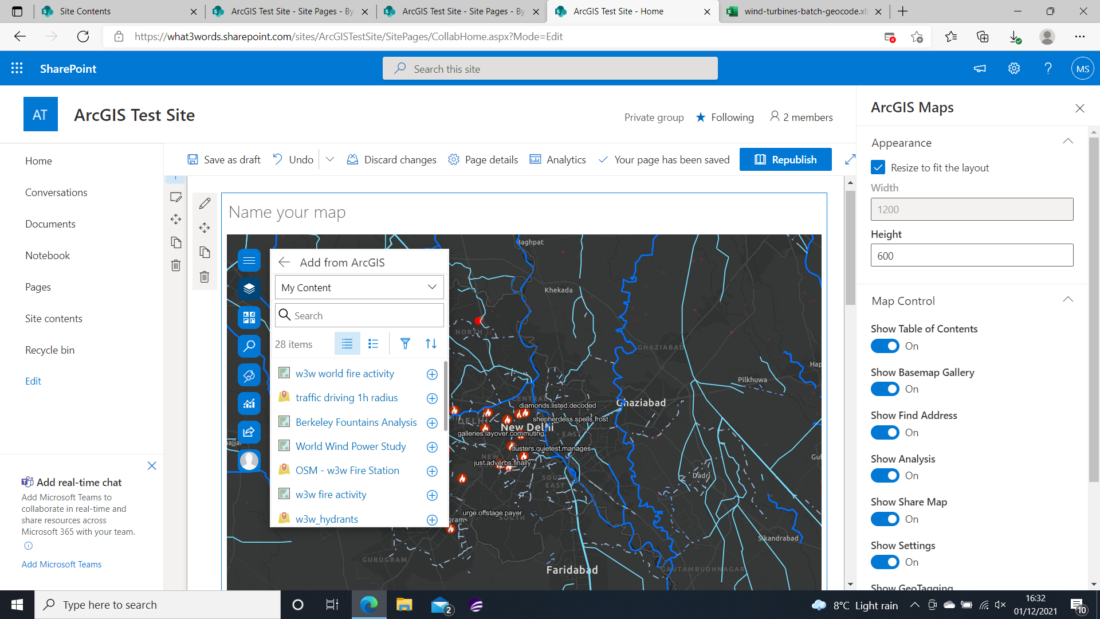Open SharePoint help question mark
The image size is (1100, 619).
pyautogui.click(x=1048, y=68)
